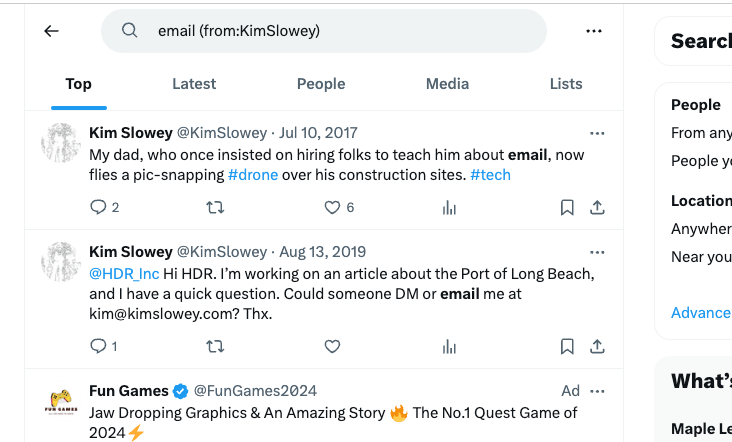Open the Media tab
Image resolution: width=732 pixels, height=442 pixels.
tap(447, 84)
